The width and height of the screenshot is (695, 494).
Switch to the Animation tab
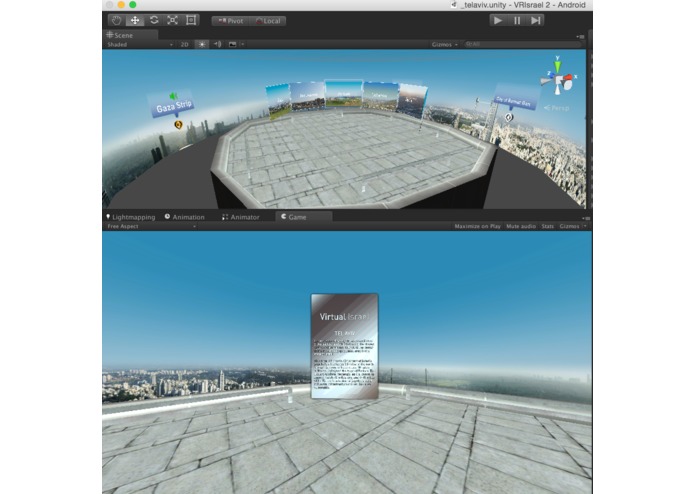[x=185, y=217]
